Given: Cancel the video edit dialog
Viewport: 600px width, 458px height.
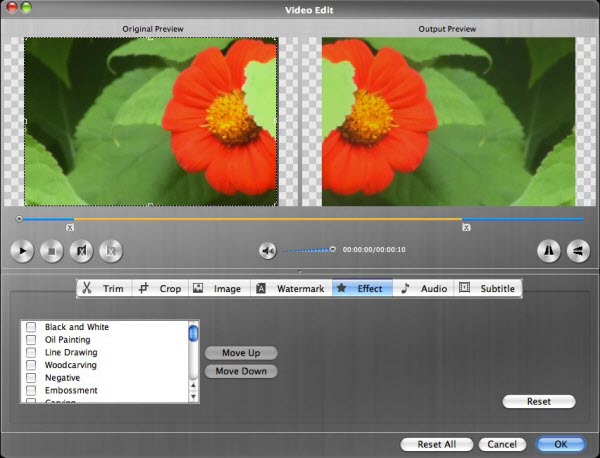Looking at the screenshot, I should coord(502,444).
